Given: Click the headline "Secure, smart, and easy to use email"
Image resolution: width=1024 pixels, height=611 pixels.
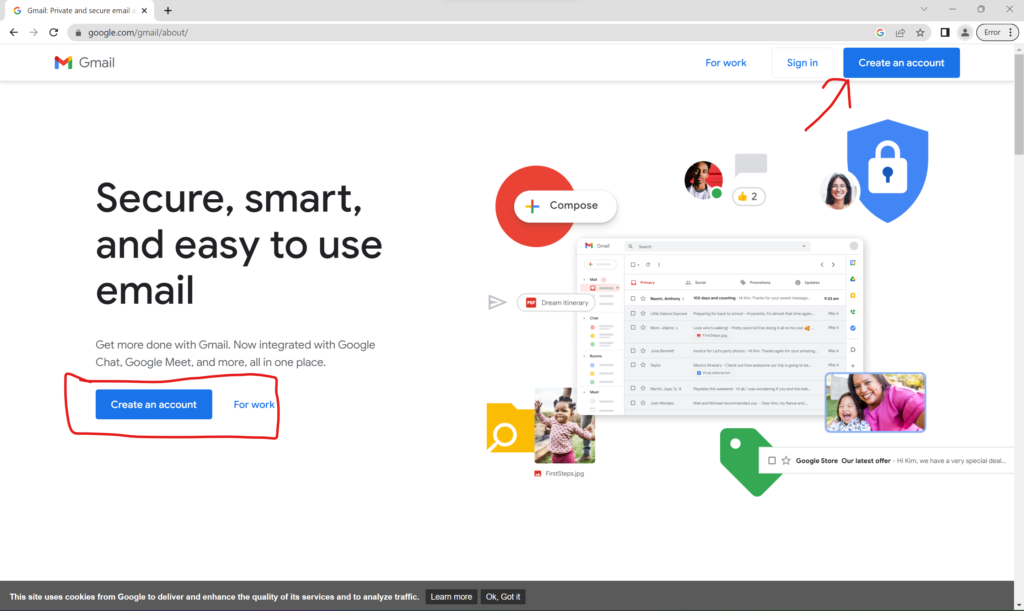Looking at the screenshot, I should pyautogui.click(x=239, y=244).
